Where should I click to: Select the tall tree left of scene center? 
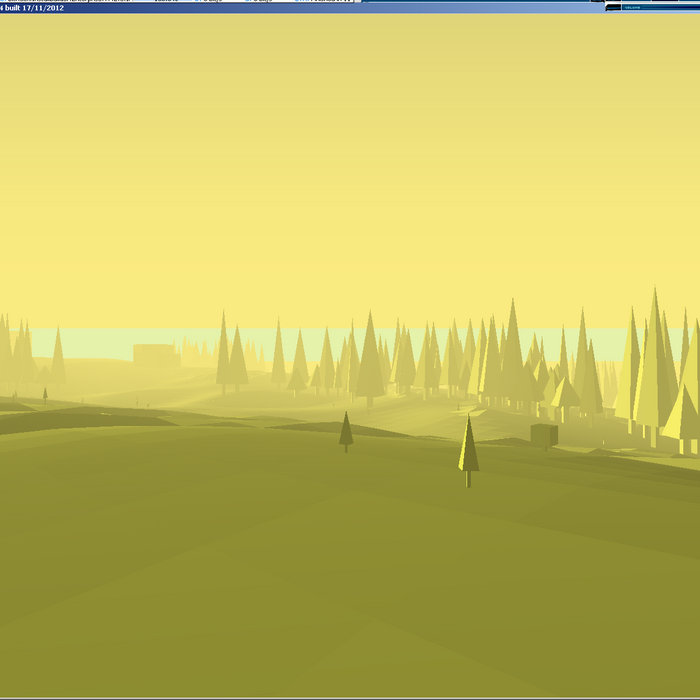(224, 355)
